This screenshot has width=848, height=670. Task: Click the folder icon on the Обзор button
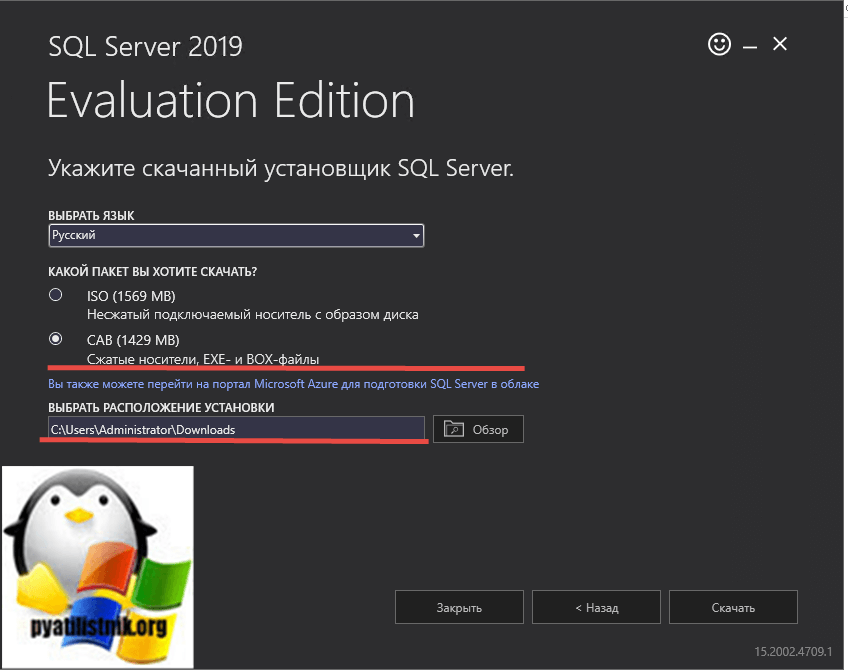(x=455, y=429)
